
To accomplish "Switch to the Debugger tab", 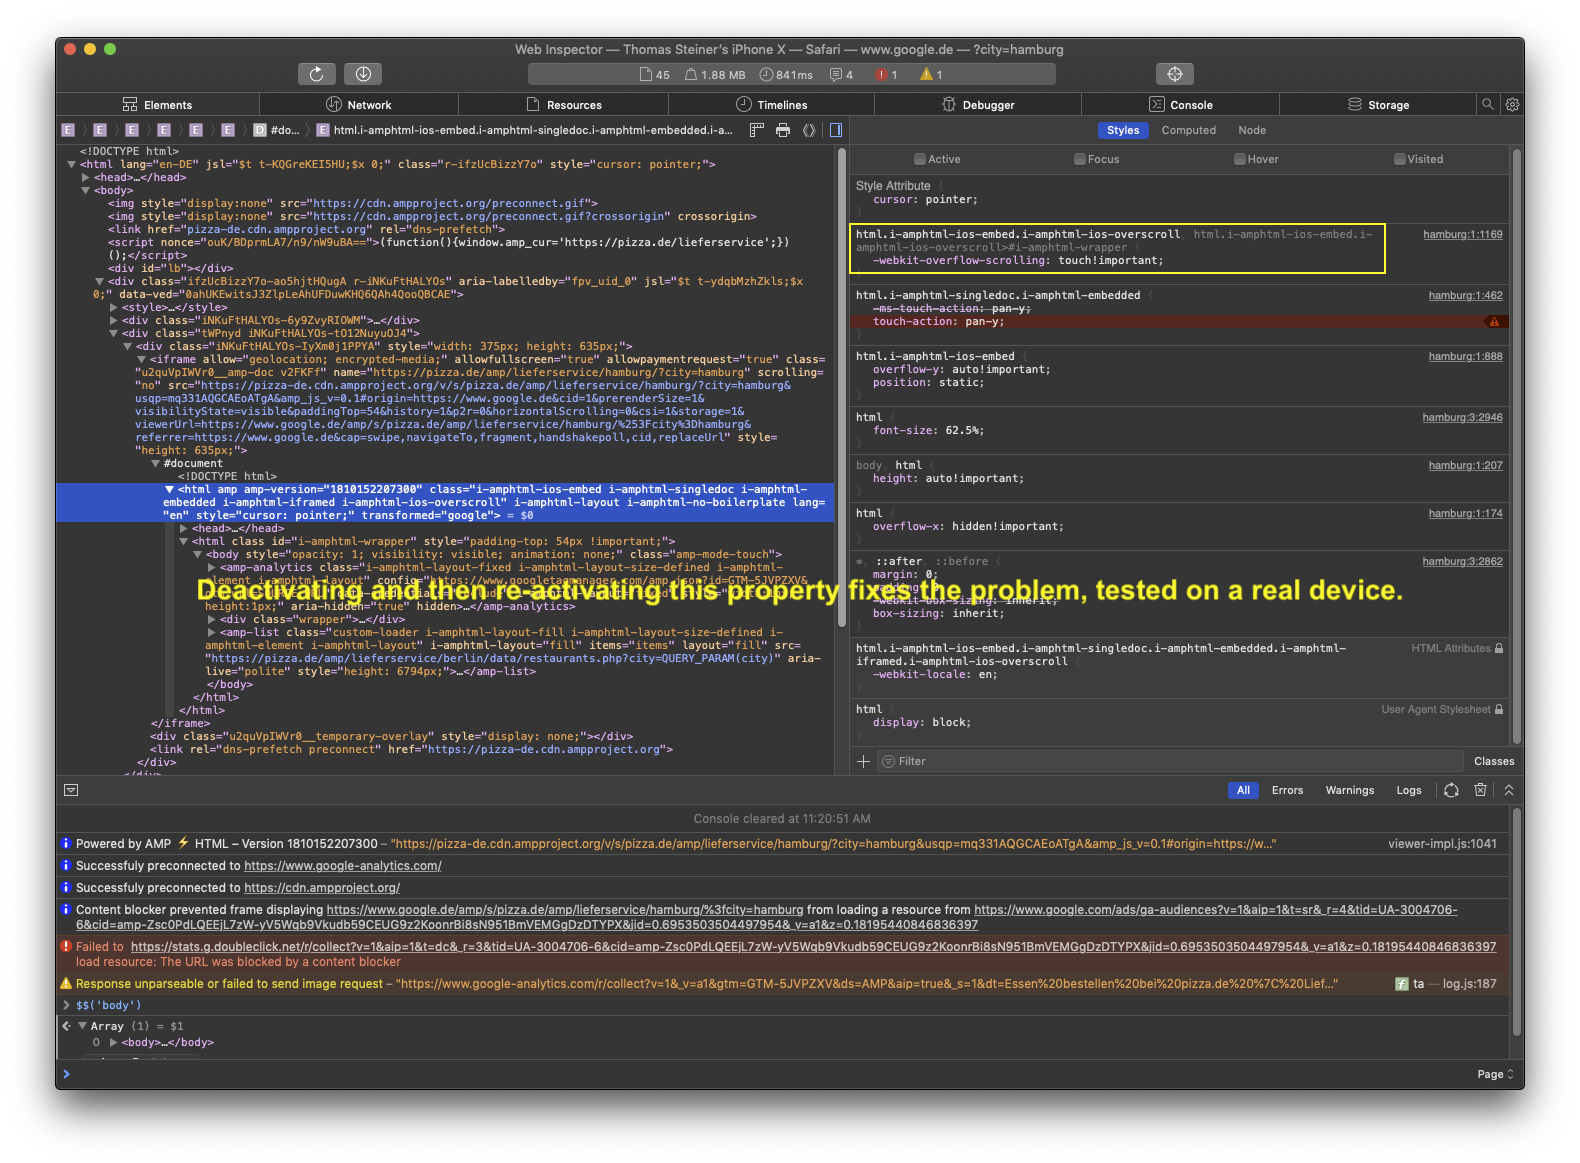I will click(x=978, y=105).
